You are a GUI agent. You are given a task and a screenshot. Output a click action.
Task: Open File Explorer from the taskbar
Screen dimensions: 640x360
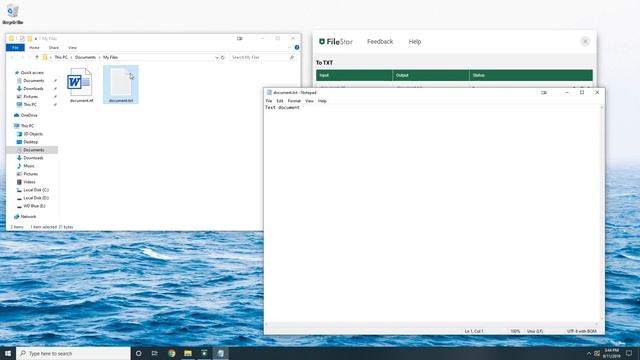188,353
